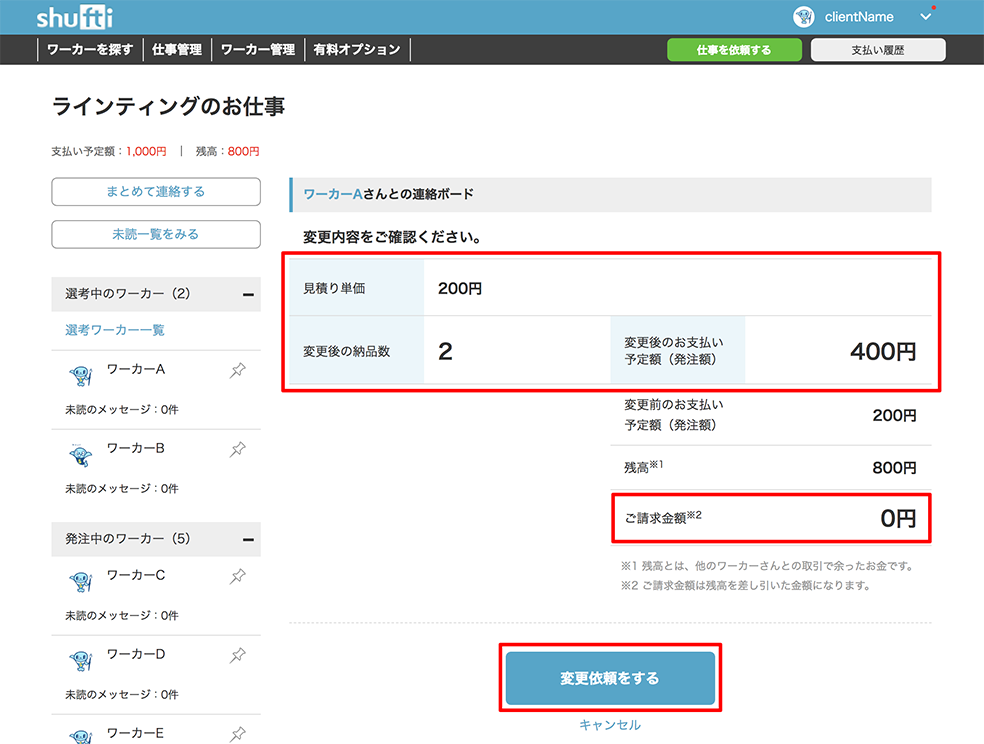Pin ワーカーD with the pushpin icon
Viewport: 984px width, 744px height.
238,655
